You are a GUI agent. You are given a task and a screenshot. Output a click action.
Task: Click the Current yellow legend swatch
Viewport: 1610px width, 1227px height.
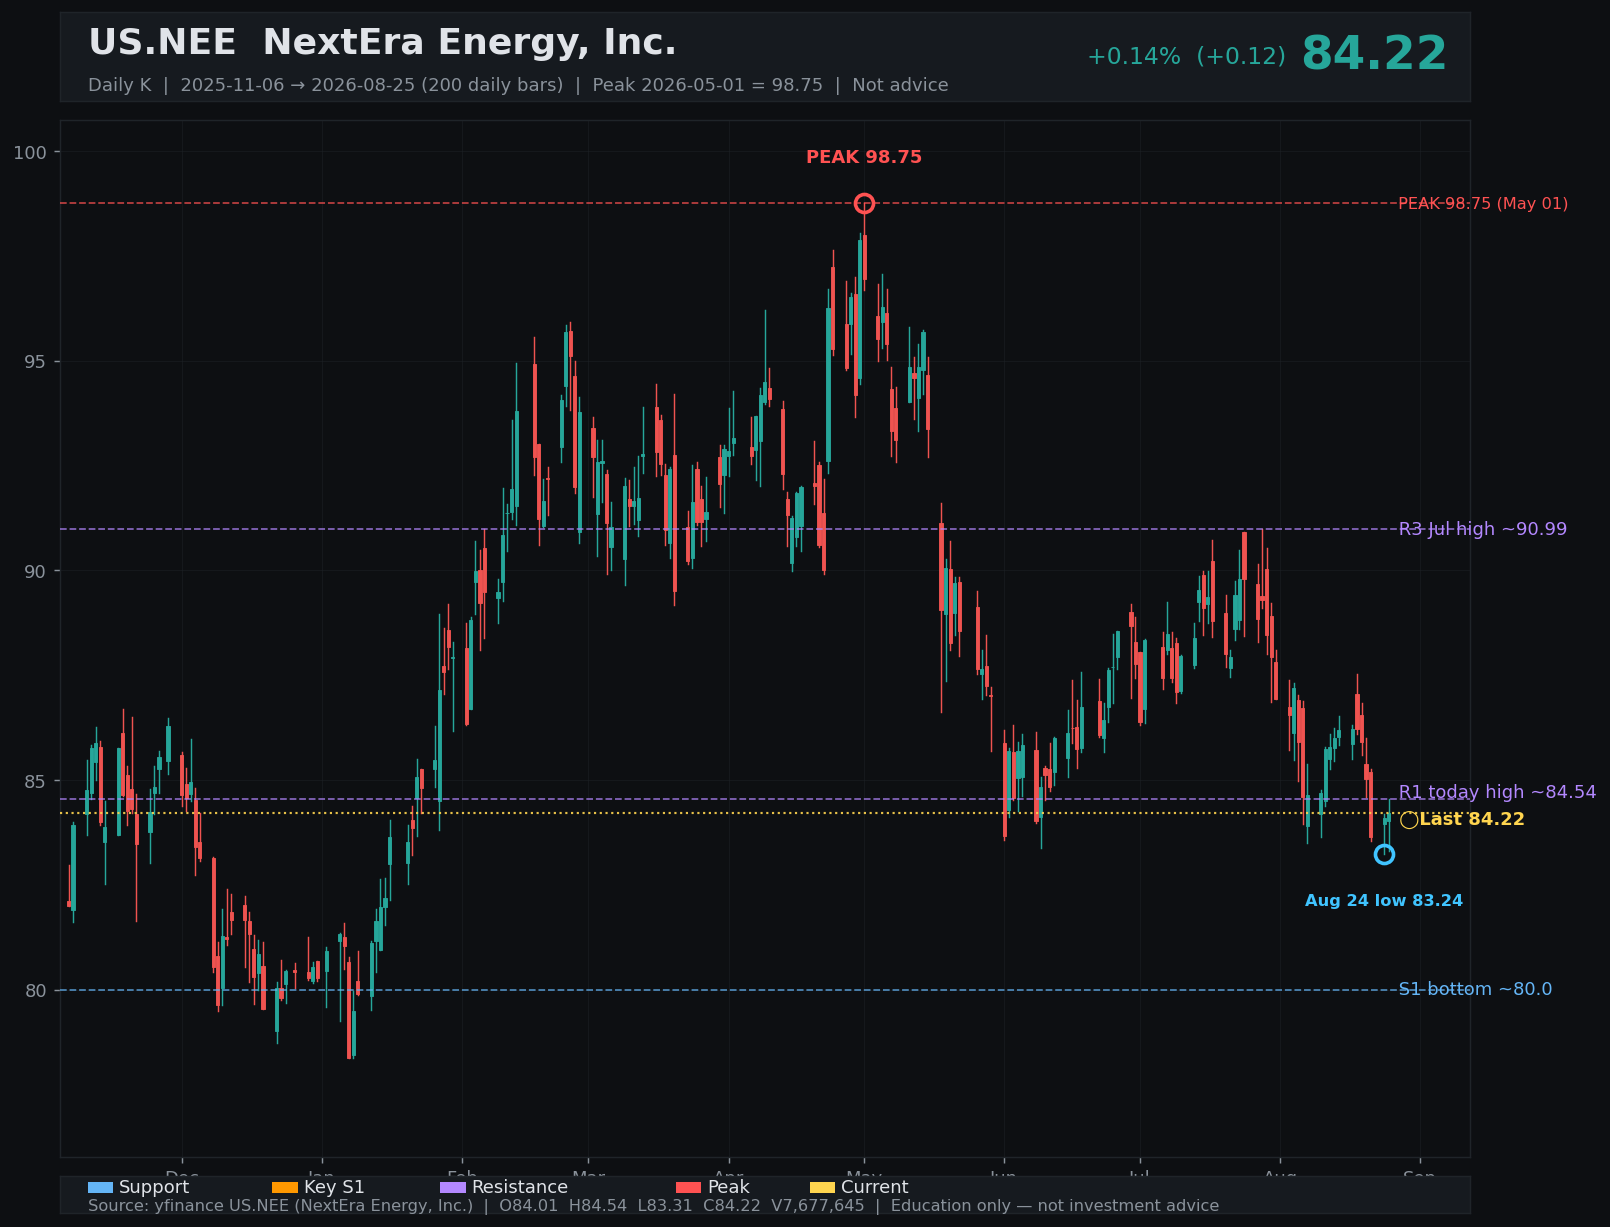822,1187
